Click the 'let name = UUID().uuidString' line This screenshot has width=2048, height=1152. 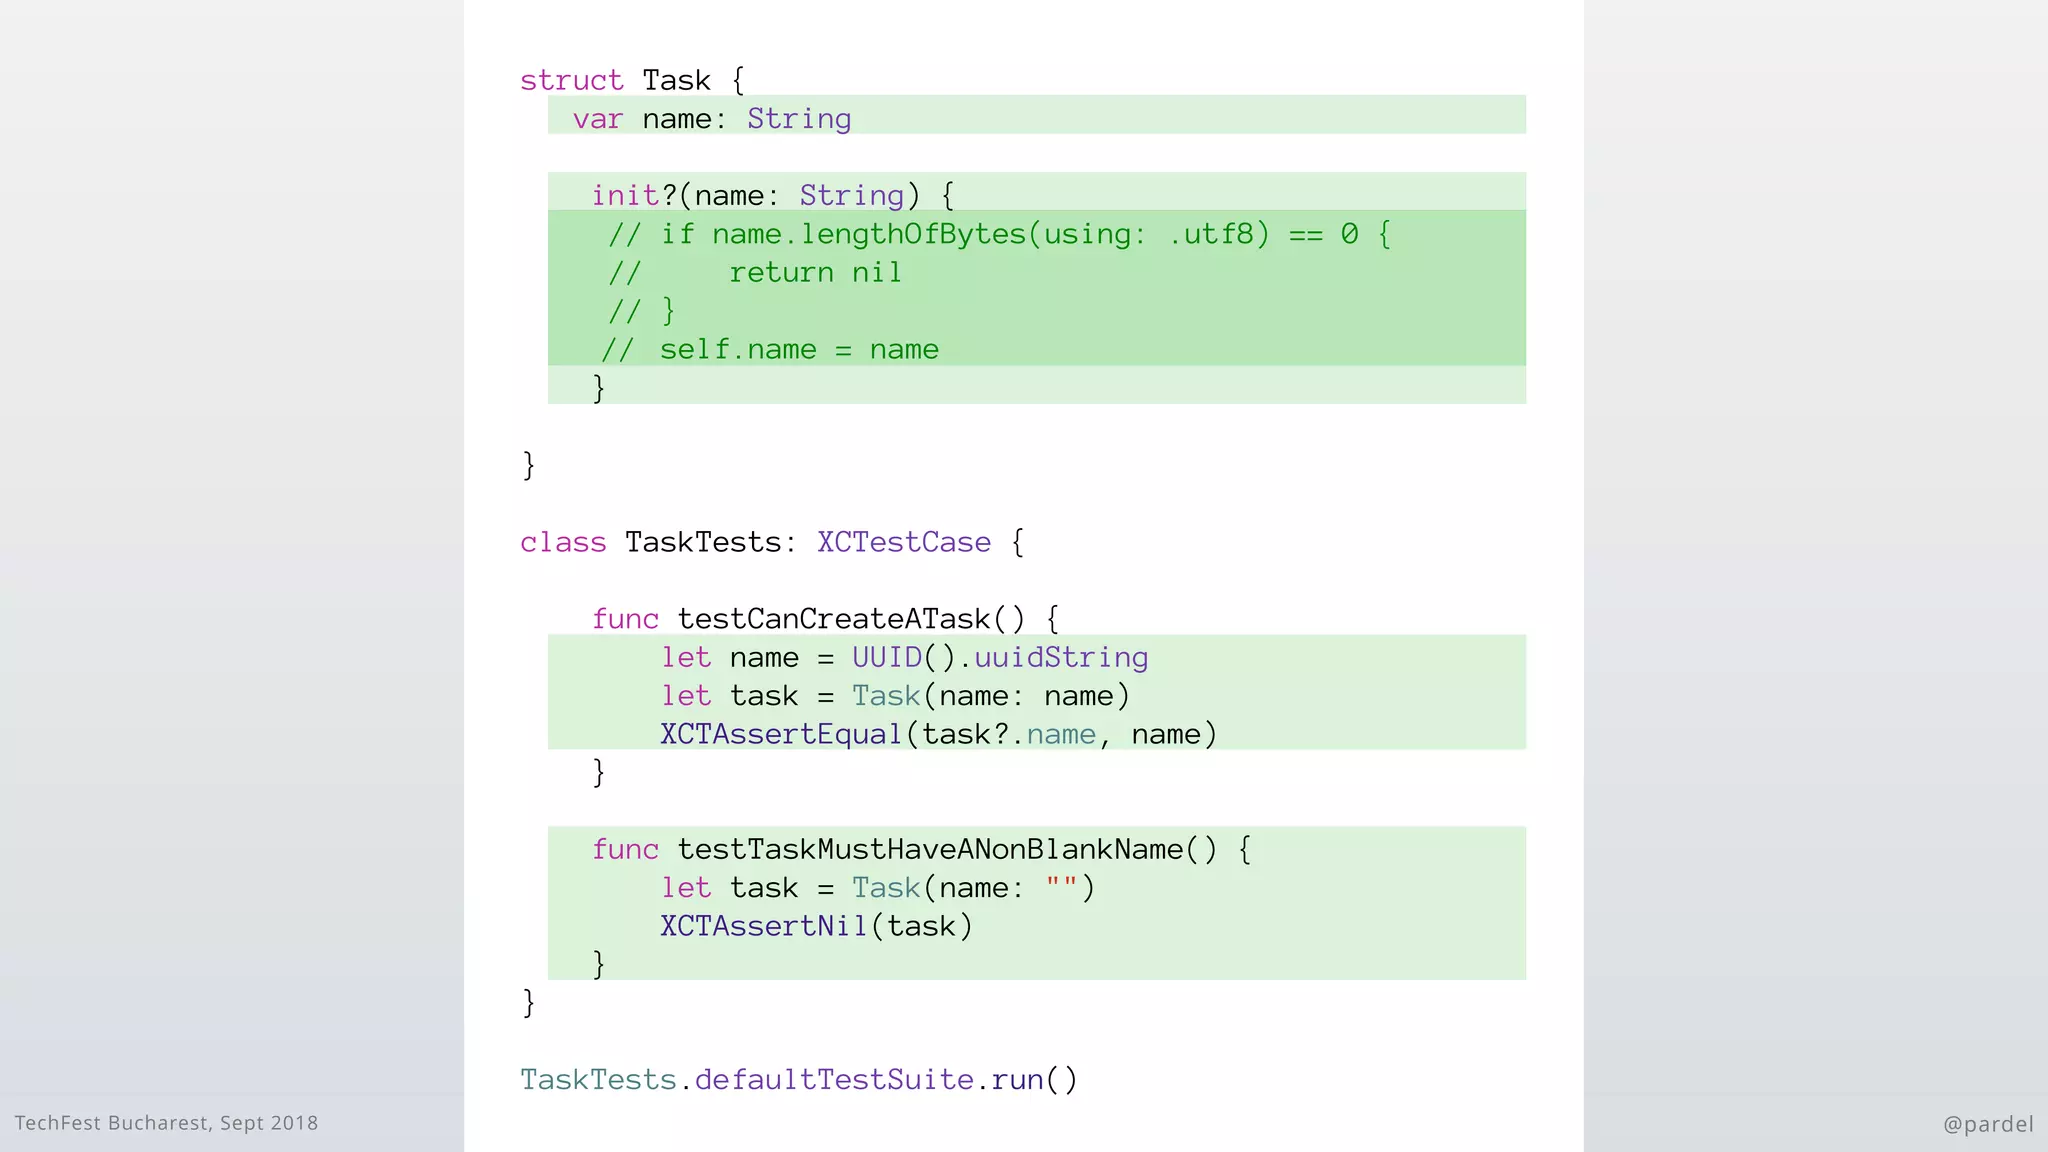coord(904,657)
